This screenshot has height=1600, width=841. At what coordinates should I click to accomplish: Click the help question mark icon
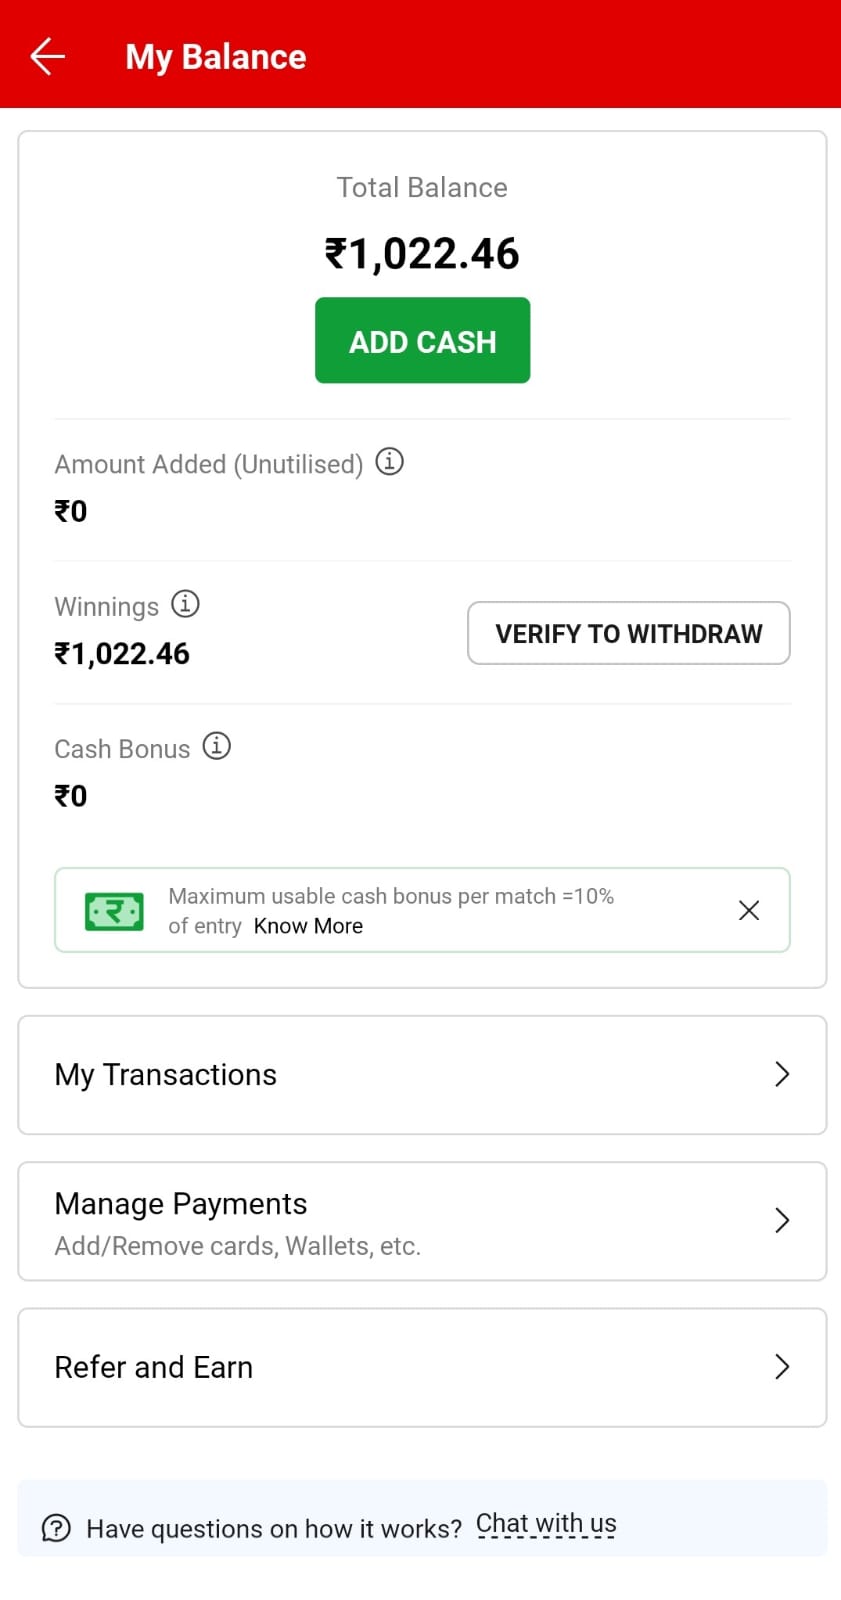point(56,1528)
